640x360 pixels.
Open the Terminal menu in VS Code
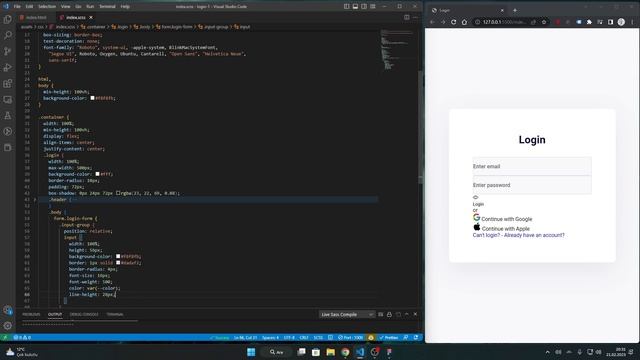click(x=107, y=7)
